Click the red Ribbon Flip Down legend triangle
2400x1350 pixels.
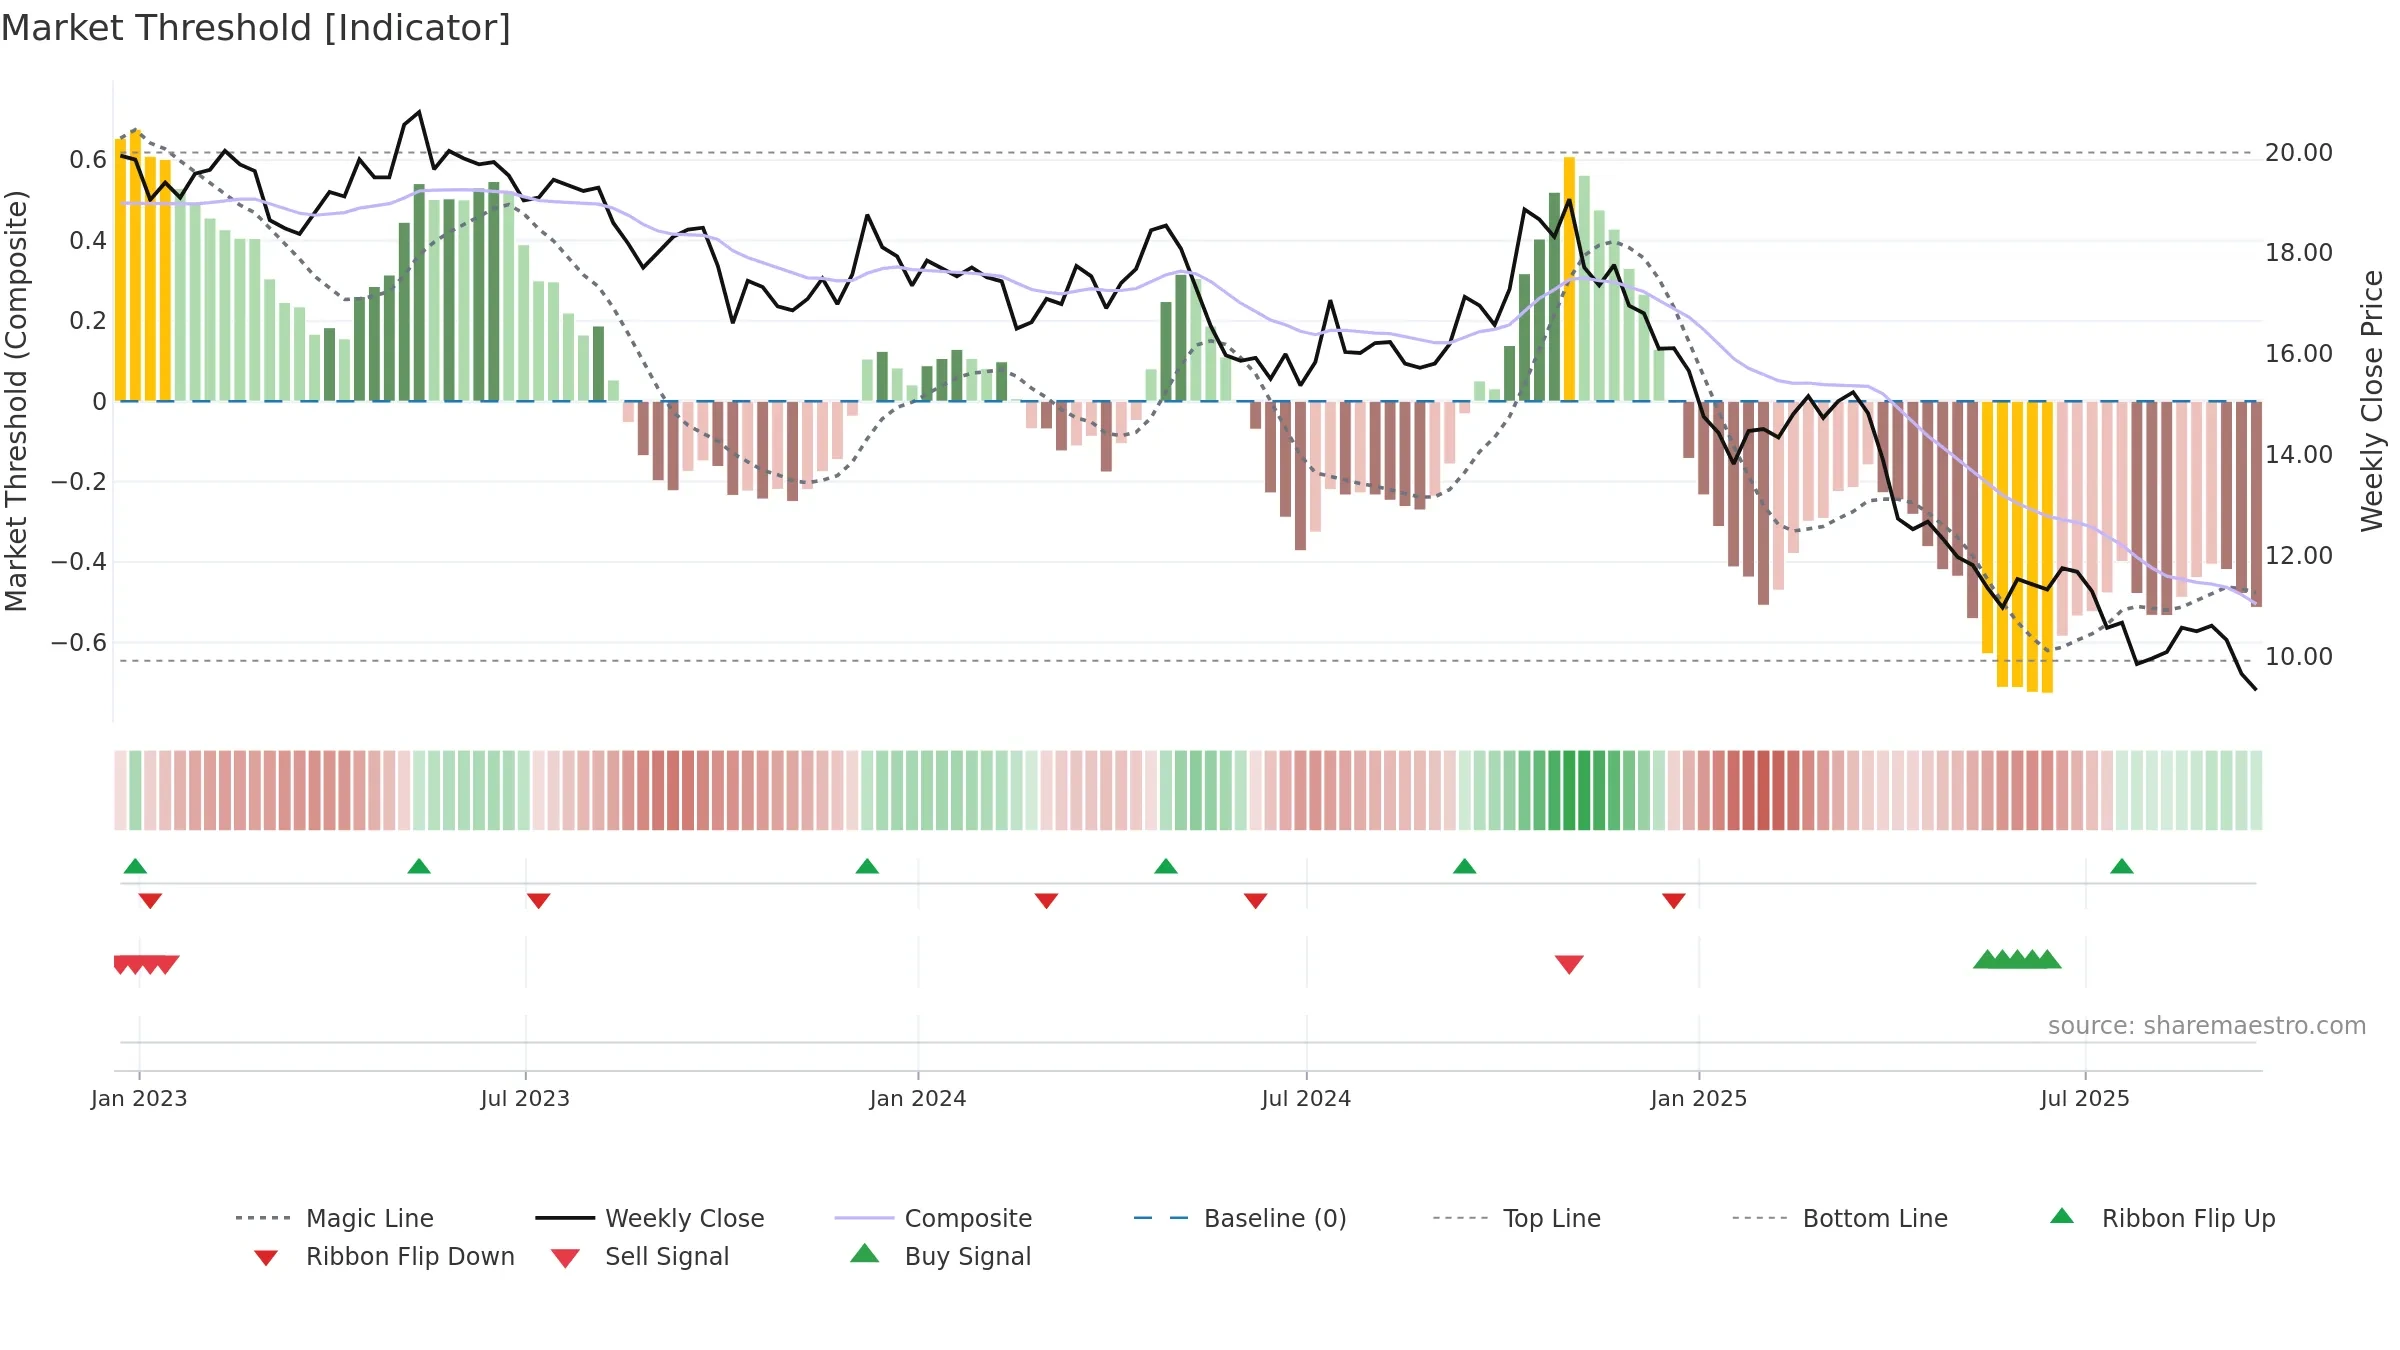266,1258
